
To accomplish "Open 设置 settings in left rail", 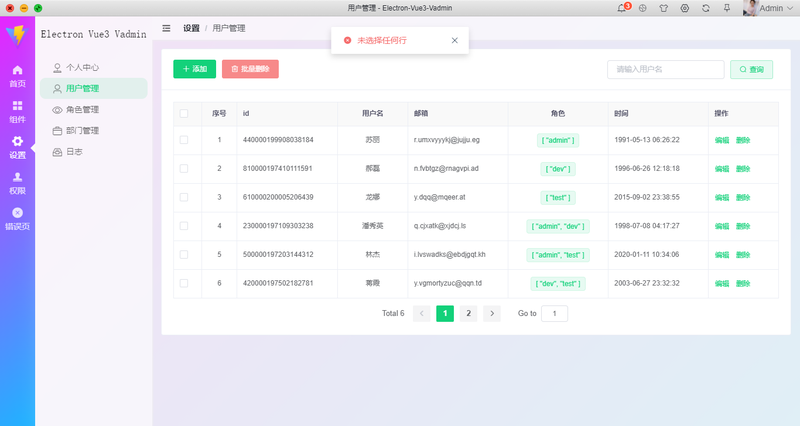I will tap(17, 147).
